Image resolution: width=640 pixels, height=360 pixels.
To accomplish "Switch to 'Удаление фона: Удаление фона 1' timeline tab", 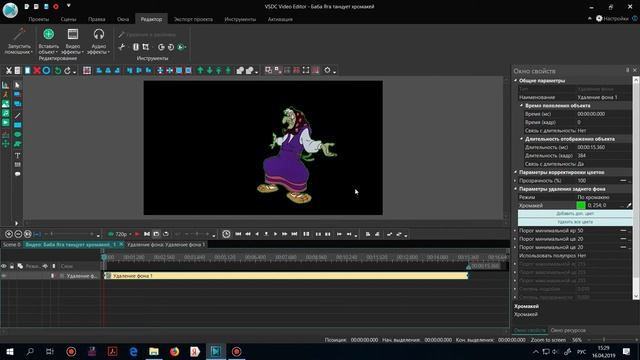I will (166, 244).
